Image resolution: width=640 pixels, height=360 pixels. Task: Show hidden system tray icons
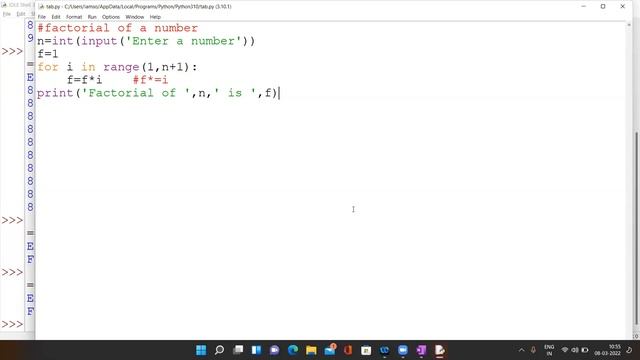(x=521, y=350)
